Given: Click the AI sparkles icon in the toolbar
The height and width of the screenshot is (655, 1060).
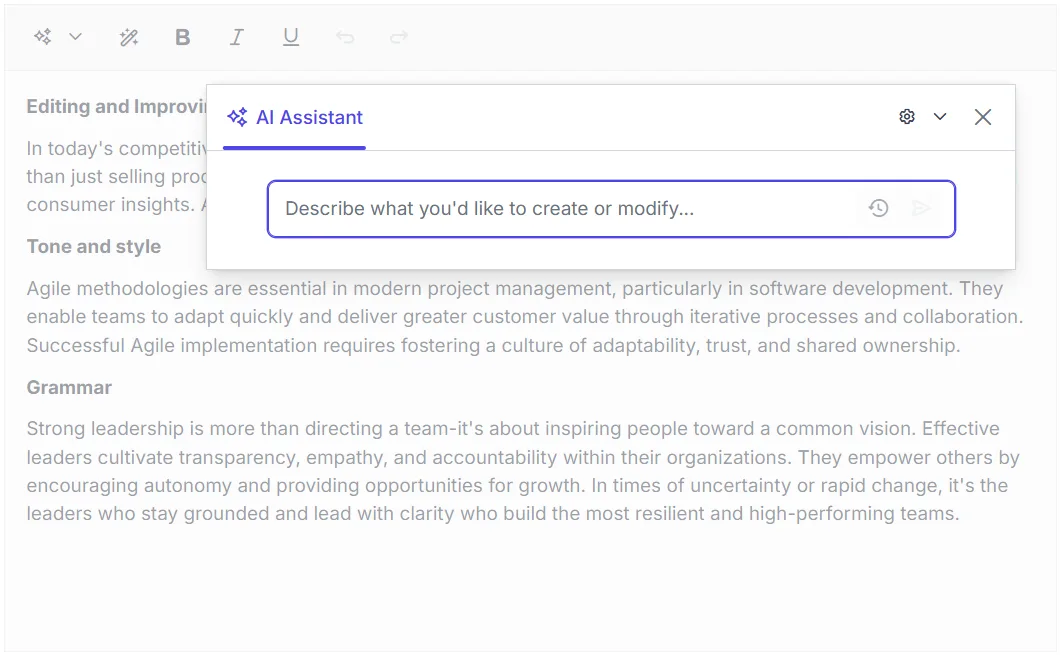Looking at the screenshot, I should [x=41, y=36].
